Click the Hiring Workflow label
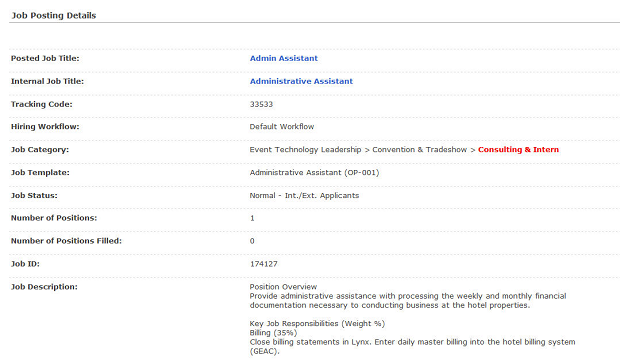This screenshot has width=620, height=360. (x=45, y=127)
